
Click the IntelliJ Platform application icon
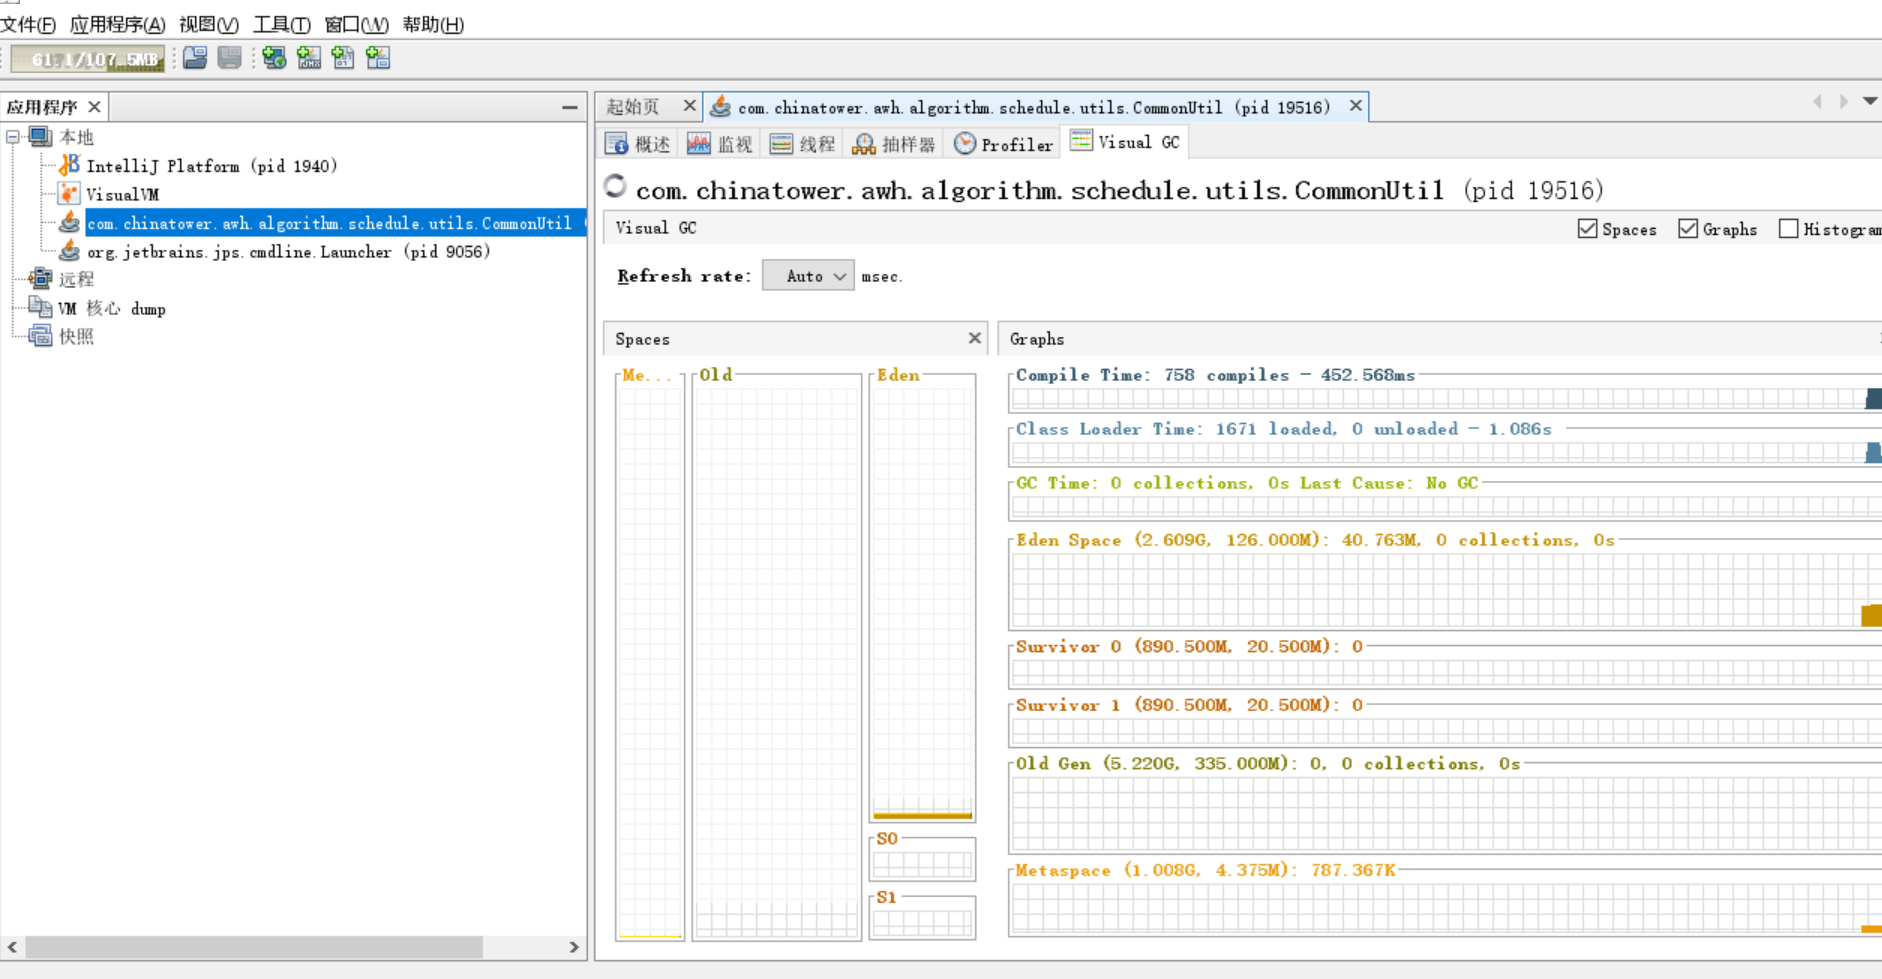pyautogui.click(x=69, y=165)
